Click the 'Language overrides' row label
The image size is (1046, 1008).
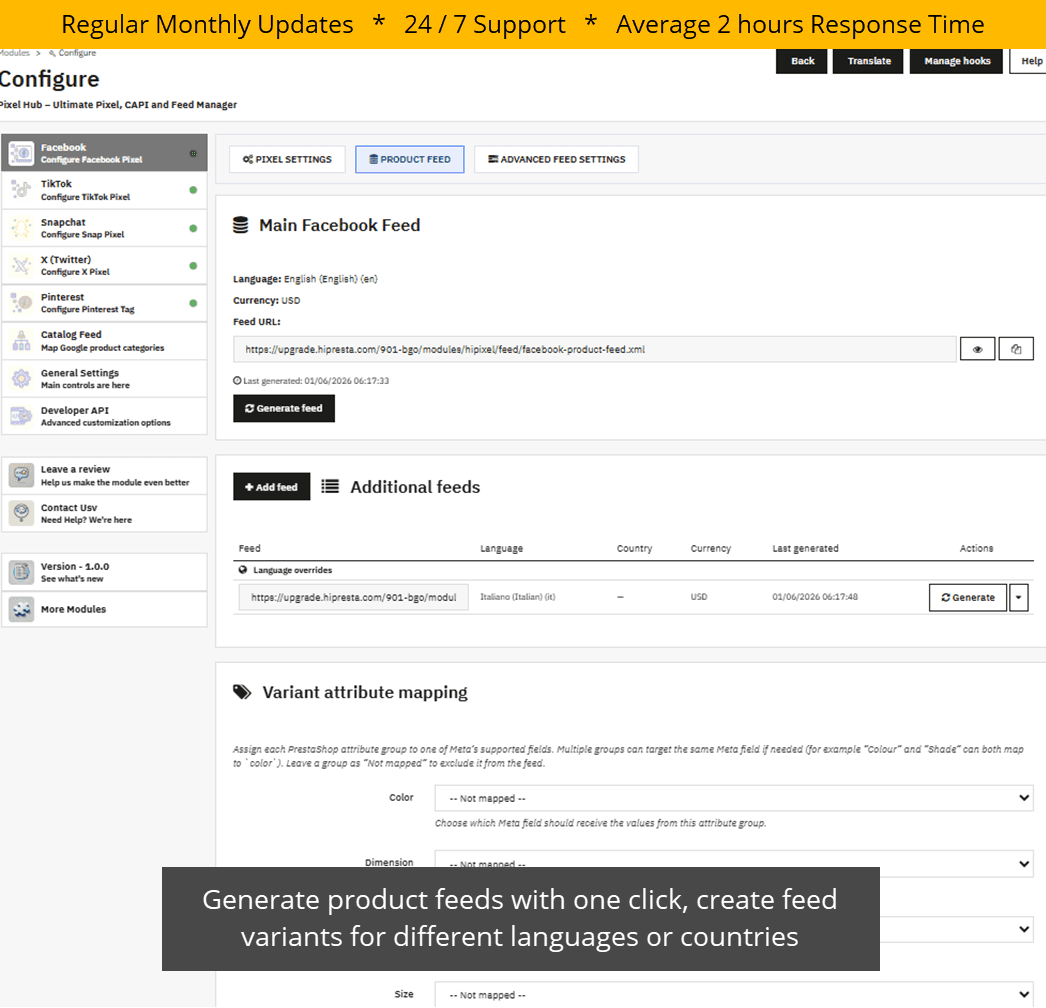pyautogui.click(x=292, y=570)
